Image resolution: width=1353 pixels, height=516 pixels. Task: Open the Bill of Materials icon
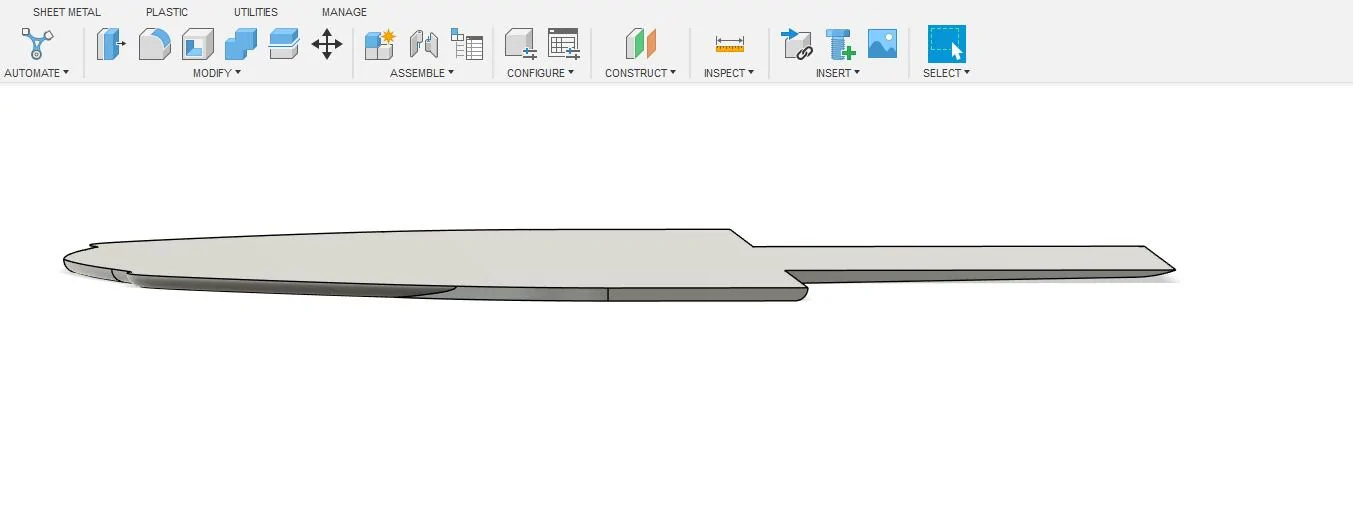(467, 44)
